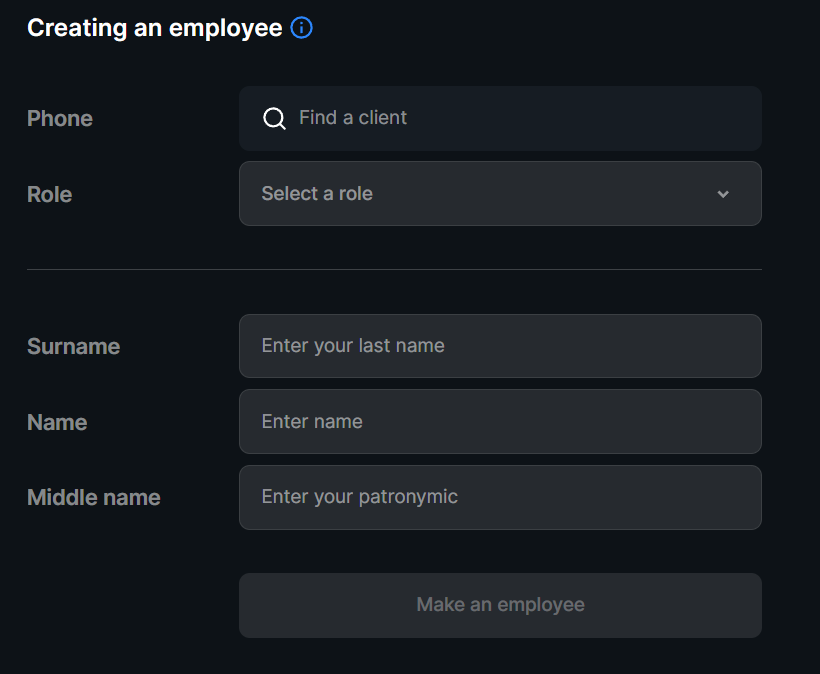Select the Enter your patronymic field
Viewport: 820px width, 674px height.
pyautogui.click(x=500, y=497)
